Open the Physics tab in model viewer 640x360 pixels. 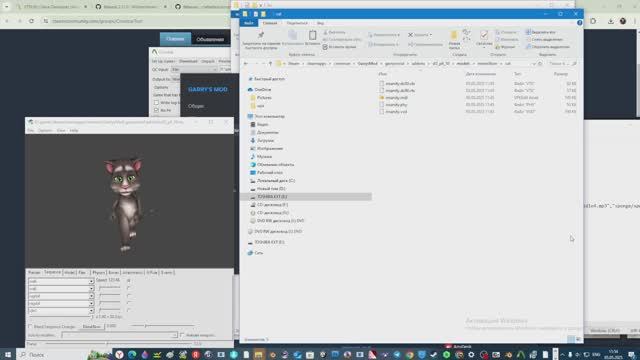[98, 273]
